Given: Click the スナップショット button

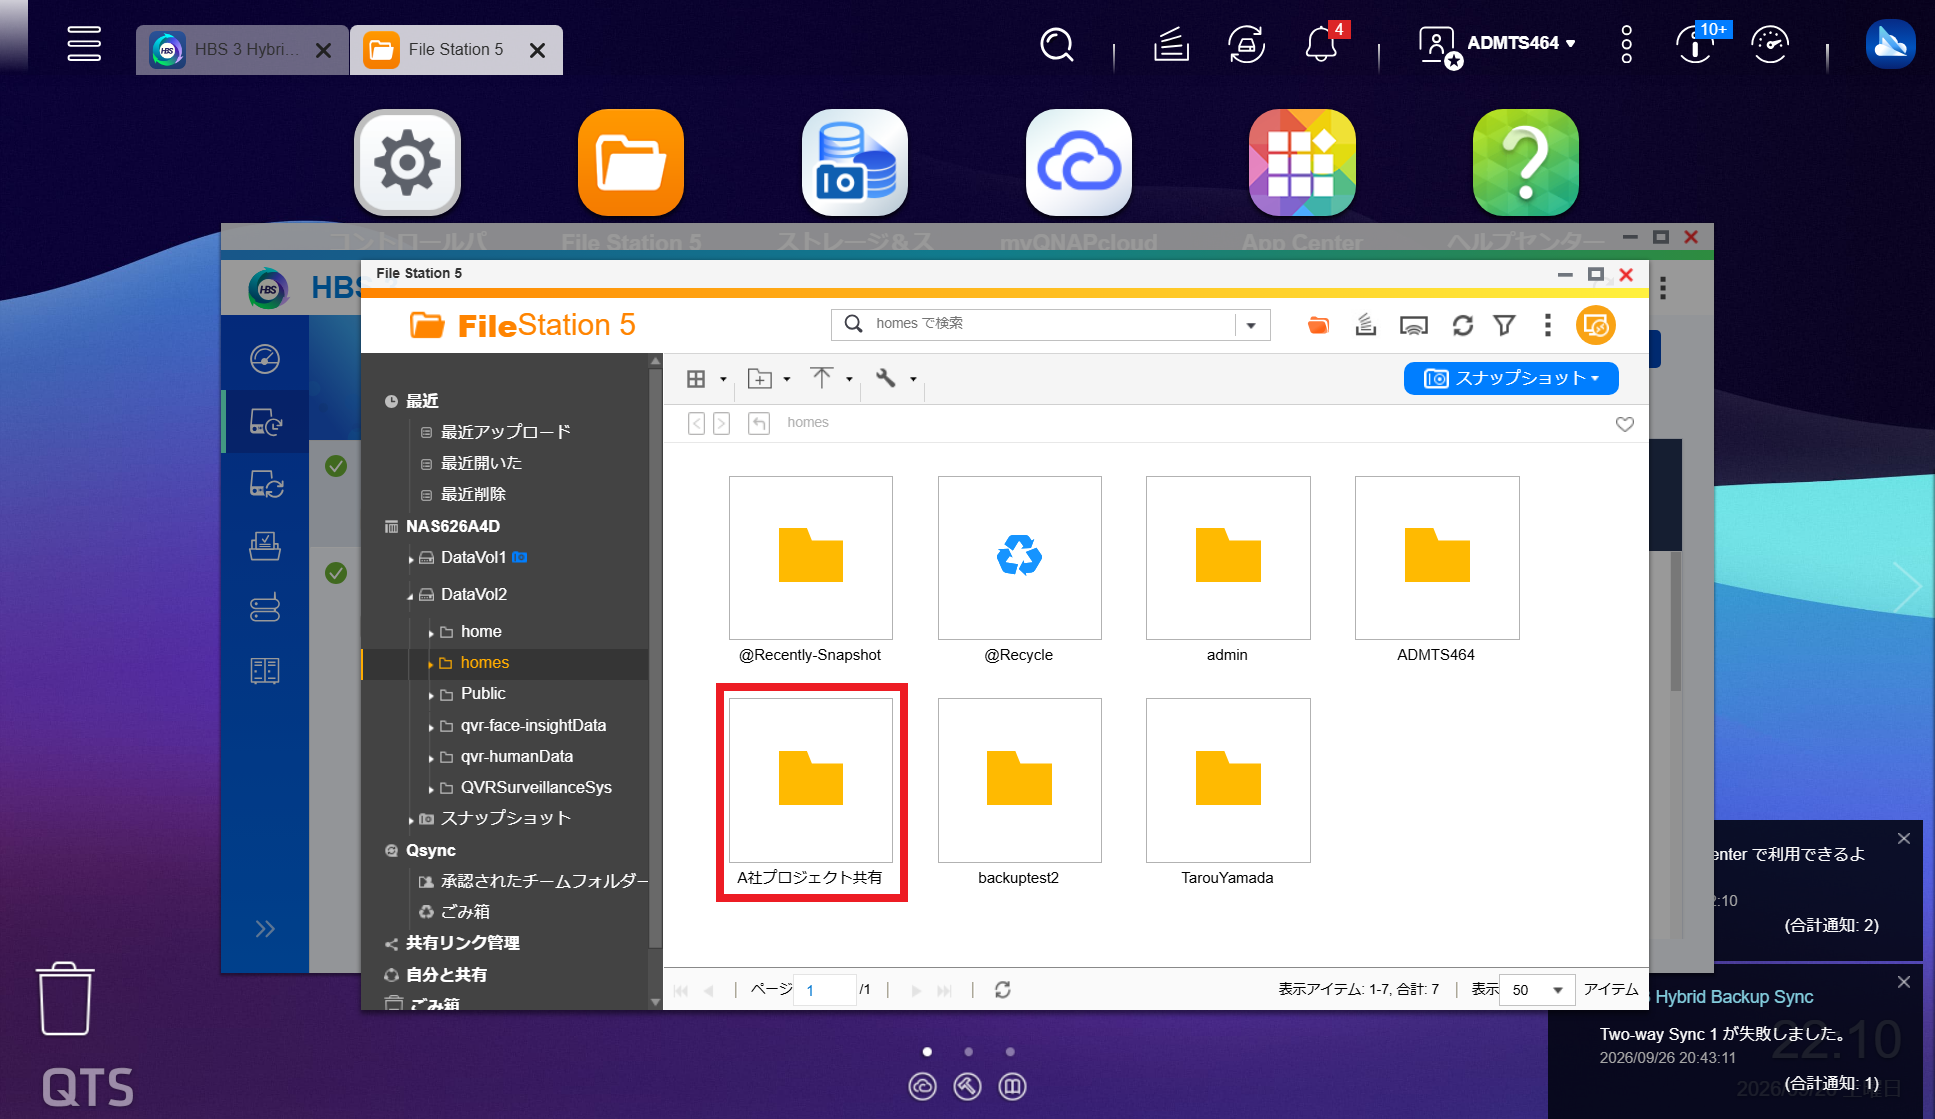Looking at the screenshot, I should [x=1511, y=378].
